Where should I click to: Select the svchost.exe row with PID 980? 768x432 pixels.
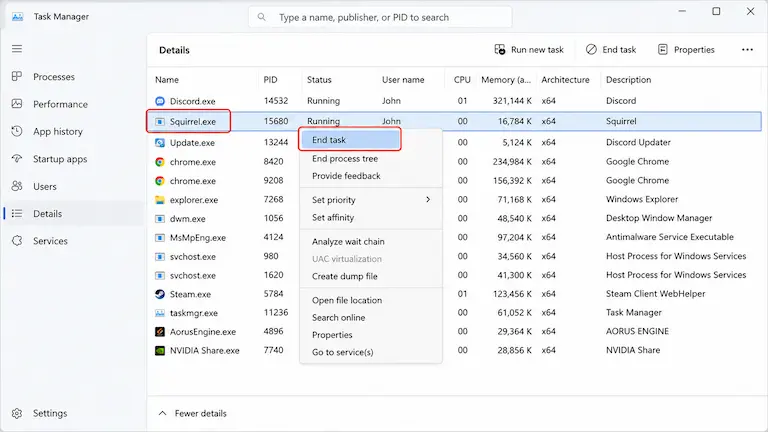pos(454,256)
